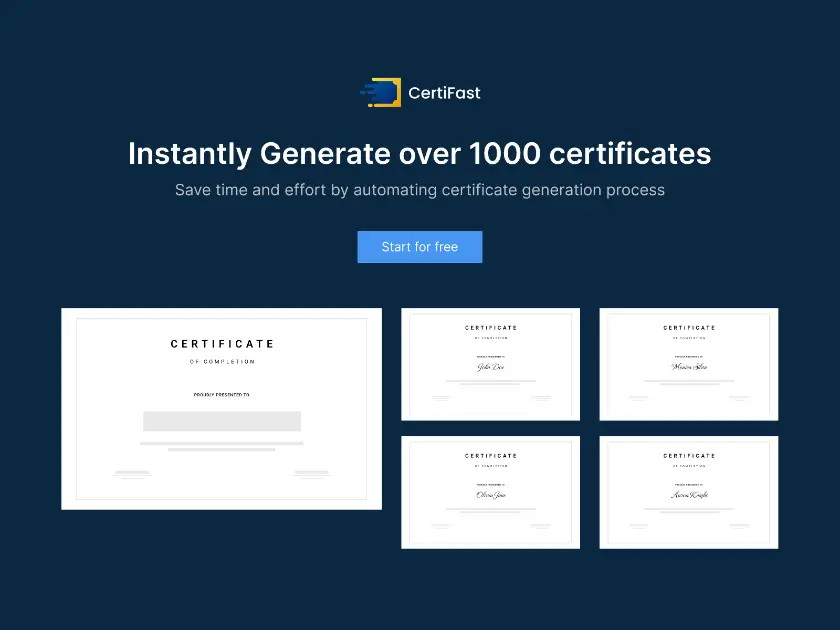Select the top-right certificate in the grid
Viewport: 840px width, 630px height.
[x=688, y=363]
